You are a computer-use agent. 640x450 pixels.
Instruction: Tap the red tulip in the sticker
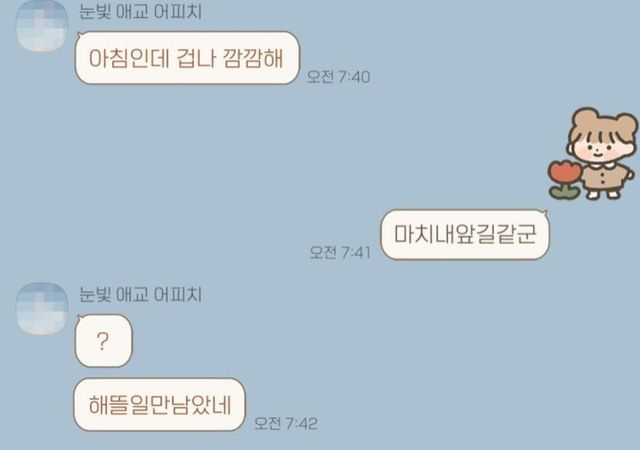564,171
